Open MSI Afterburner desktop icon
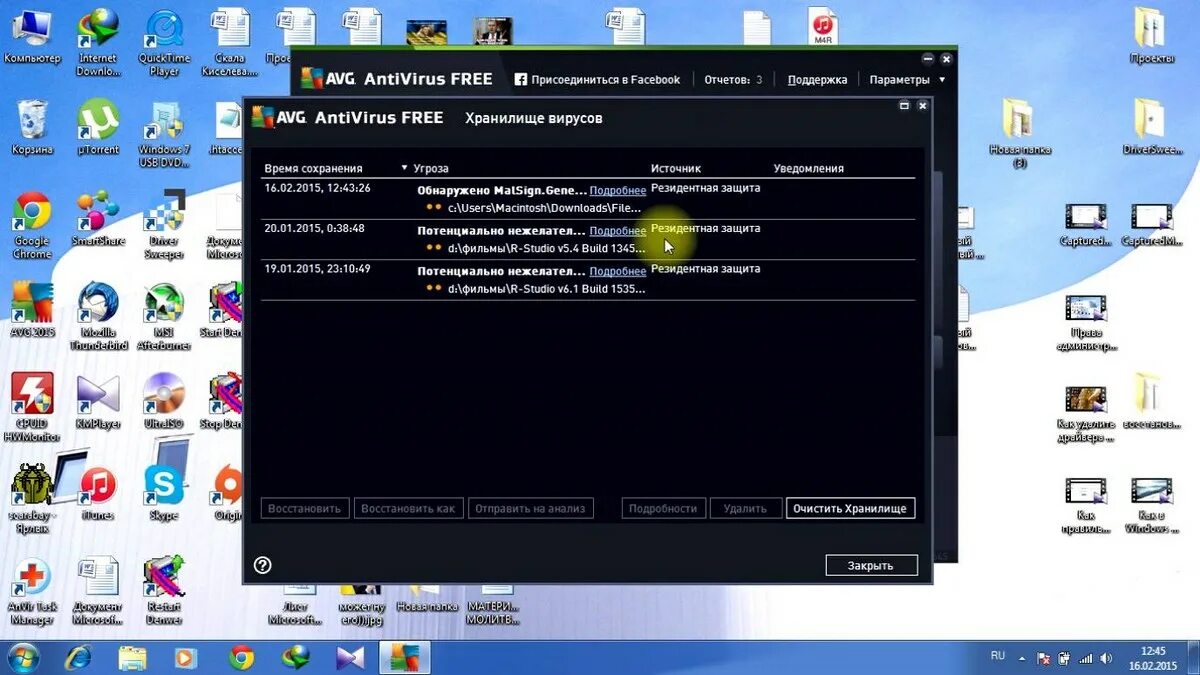This screenshot has width=1200, height=675. click(164, 317)
